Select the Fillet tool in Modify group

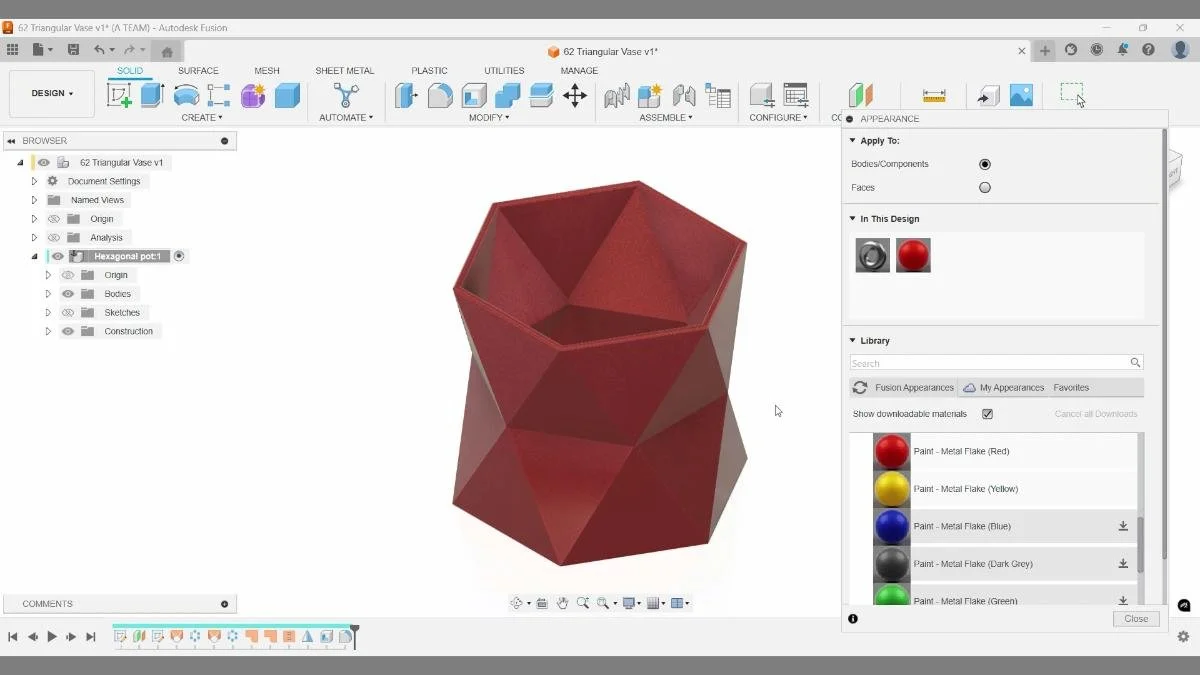(x=438, y=95)
